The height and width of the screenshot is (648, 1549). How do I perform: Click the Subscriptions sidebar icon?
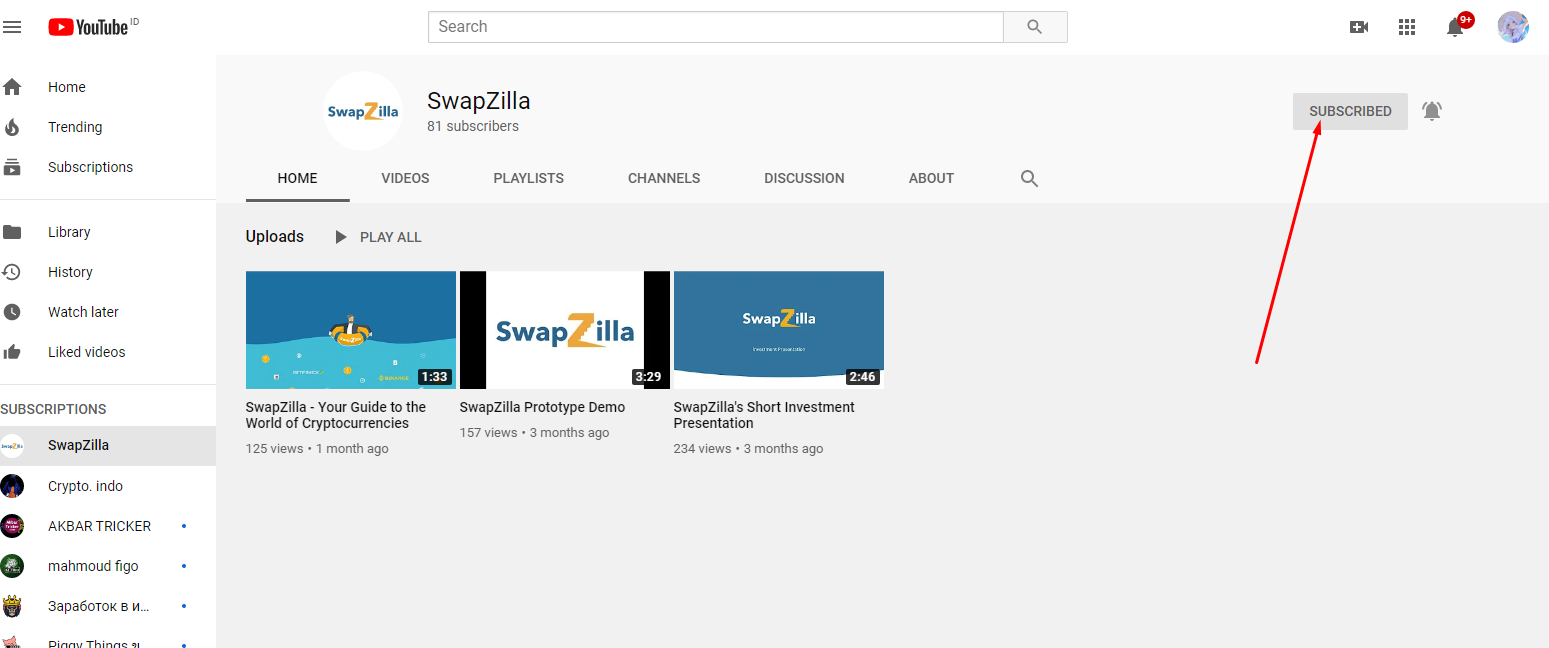tap(12, 167)
